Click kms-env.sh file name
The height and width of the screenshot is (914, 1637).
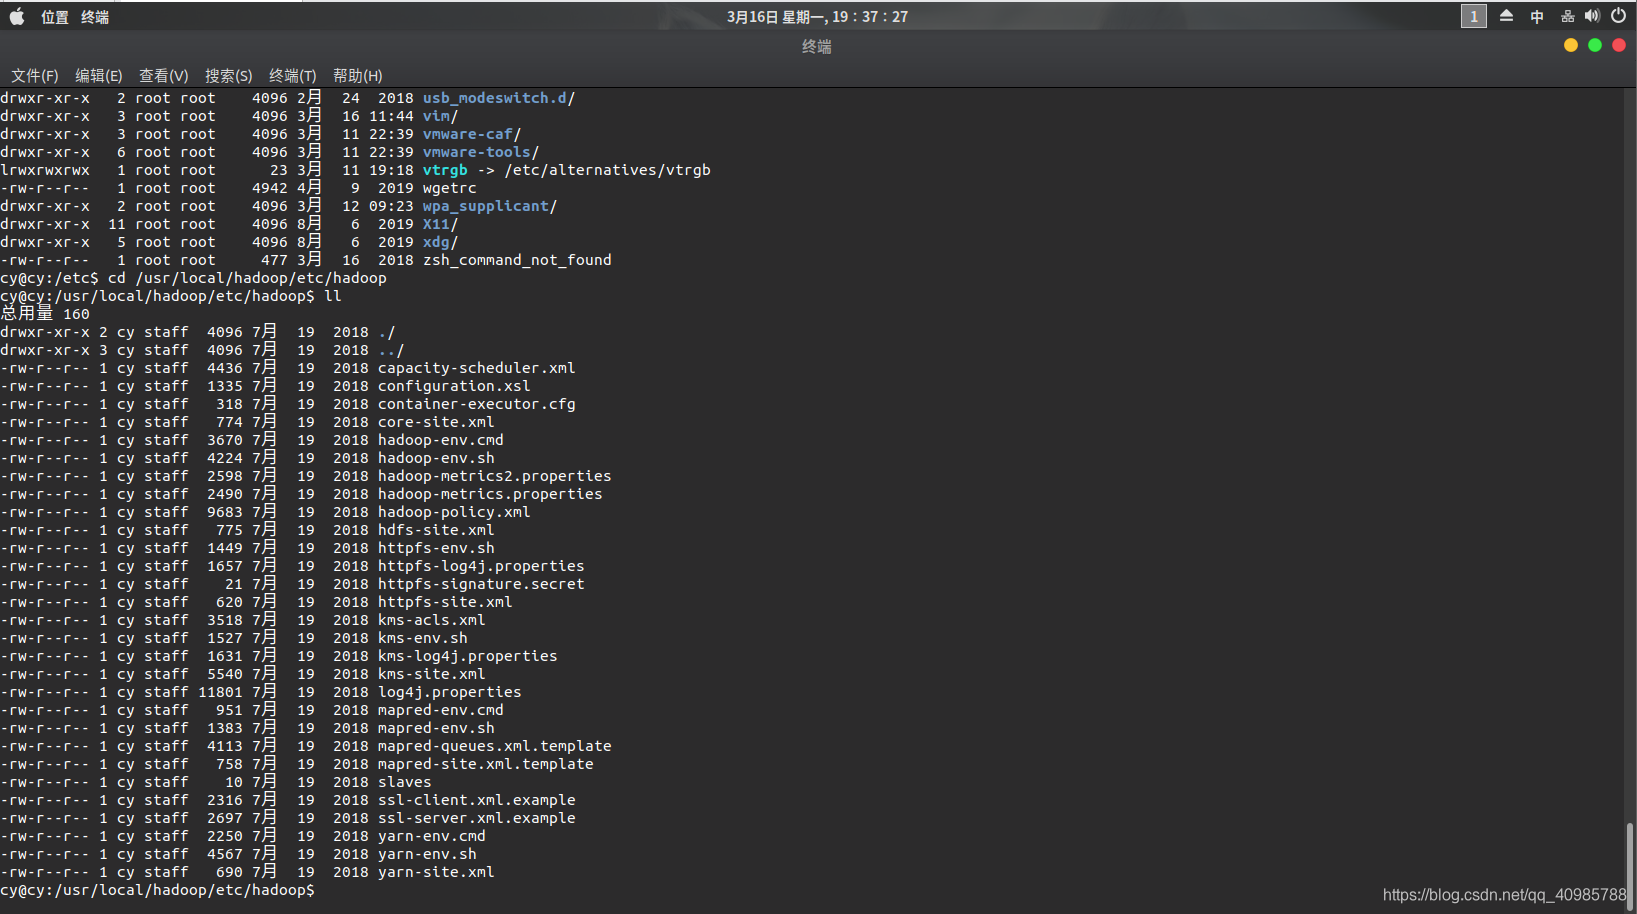(423, 638)
